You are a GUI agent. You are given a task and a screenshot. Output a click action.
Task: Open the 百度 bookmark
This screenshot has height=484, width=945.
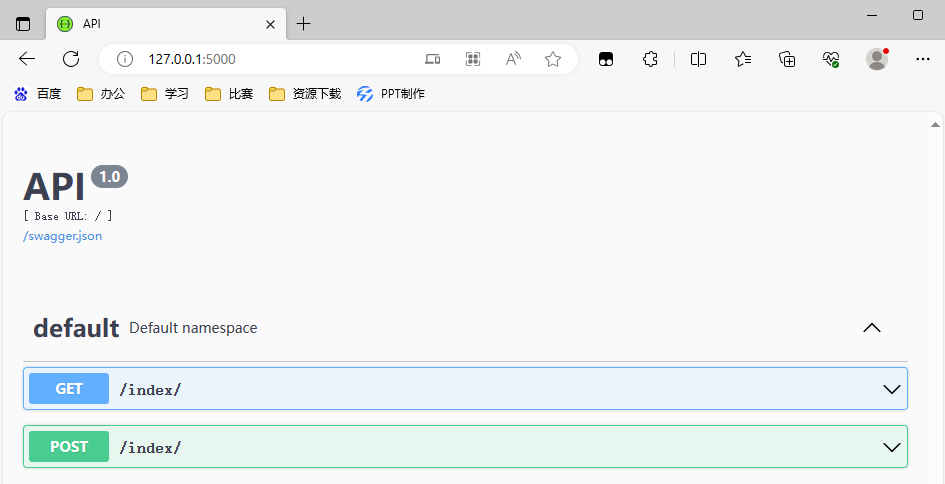(37, 94)
